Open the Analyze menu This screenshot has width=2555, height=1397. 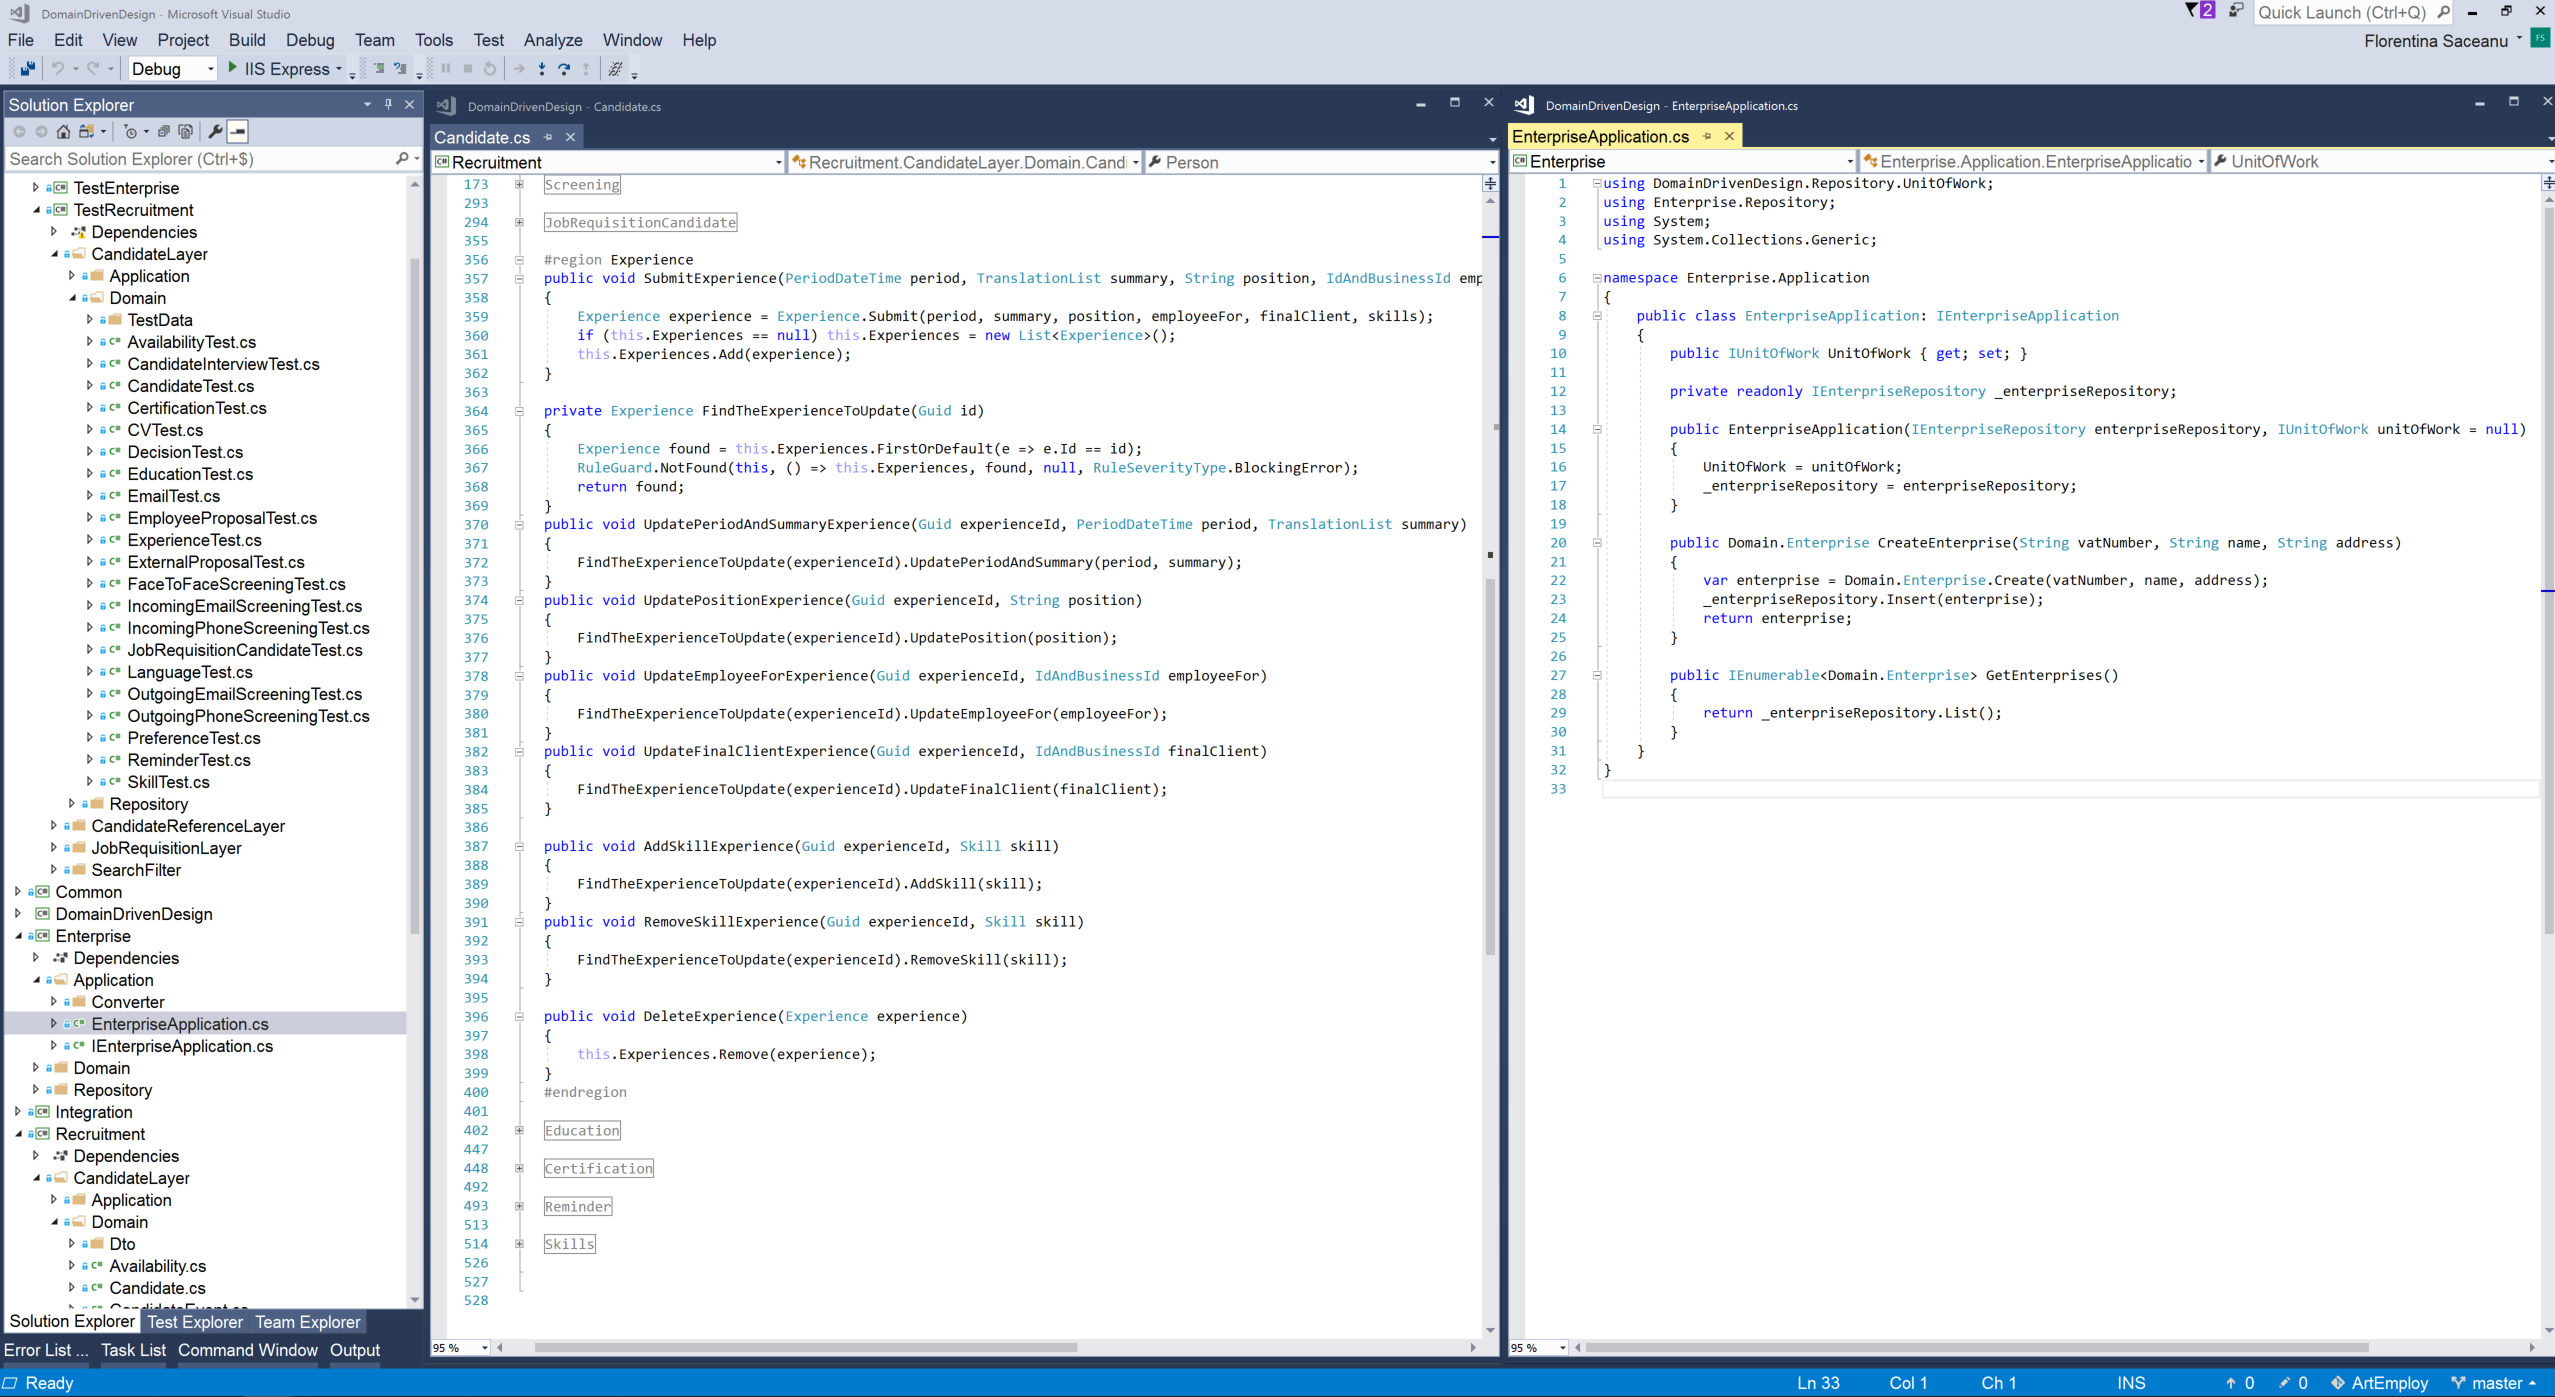[x=552, y=40]
